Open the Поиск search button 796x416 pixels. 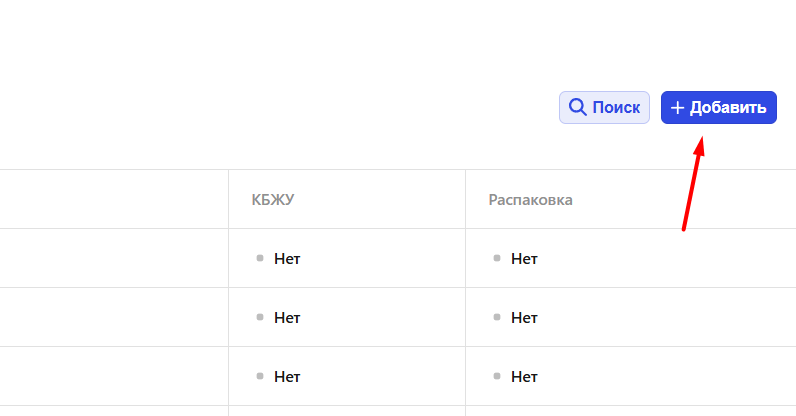coord(604,107)
